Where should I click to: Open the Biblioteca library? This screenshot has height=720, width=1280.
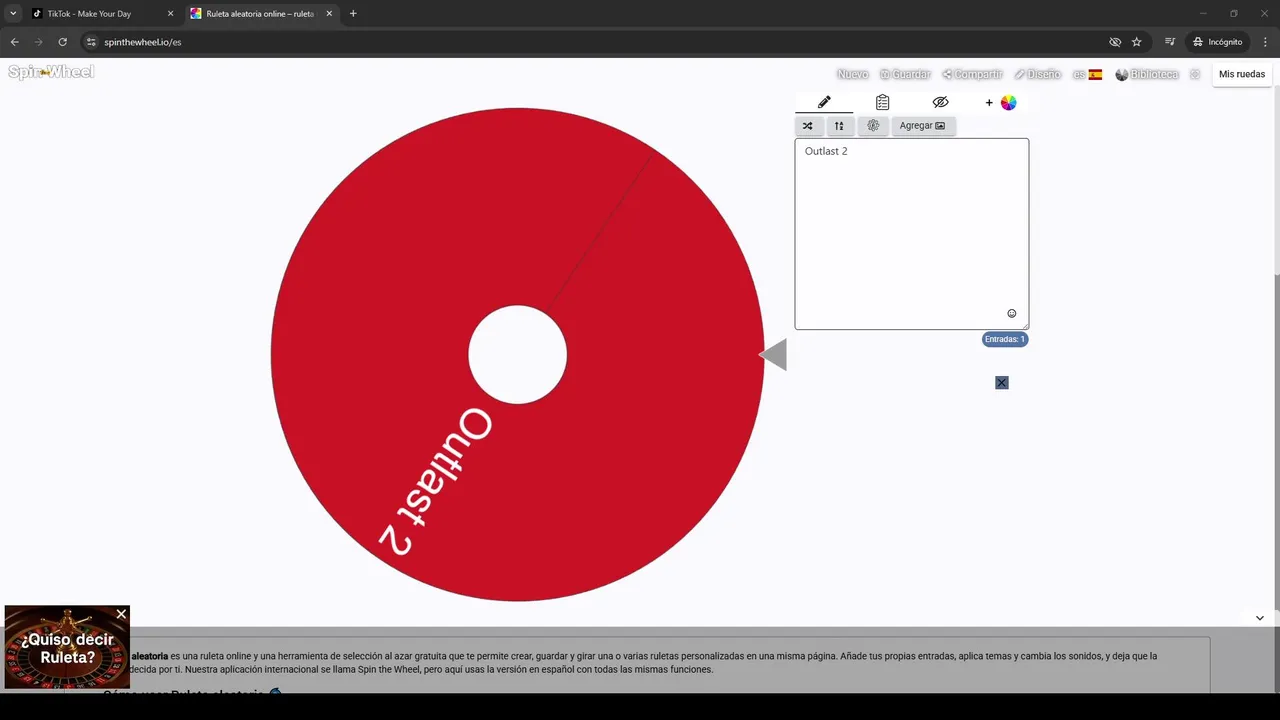pos(1147,75)
